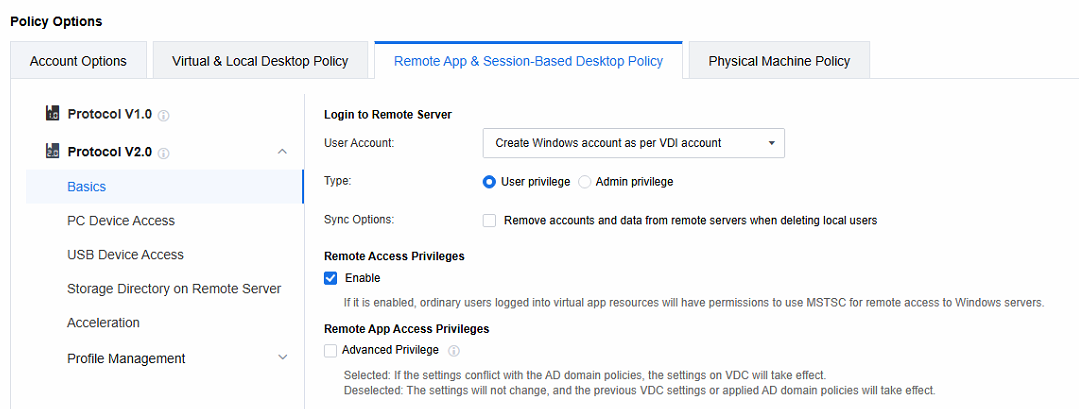Click info icon beside Protocol V2.0
Image resolution: width=1079 pixels, height=409 pixels.
click(x=164, y=153)
